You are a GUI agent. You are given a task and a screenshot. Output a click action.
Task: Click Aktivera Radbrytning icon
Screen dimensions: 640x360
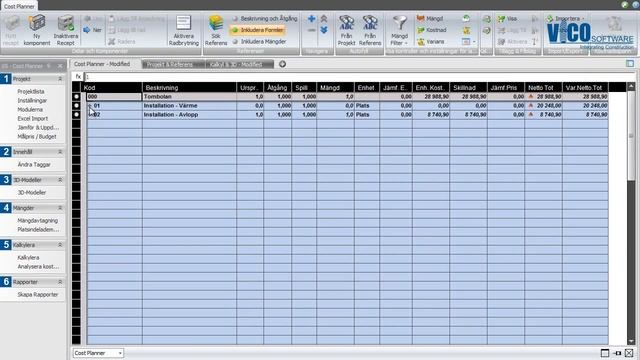(x=183, y=23)
